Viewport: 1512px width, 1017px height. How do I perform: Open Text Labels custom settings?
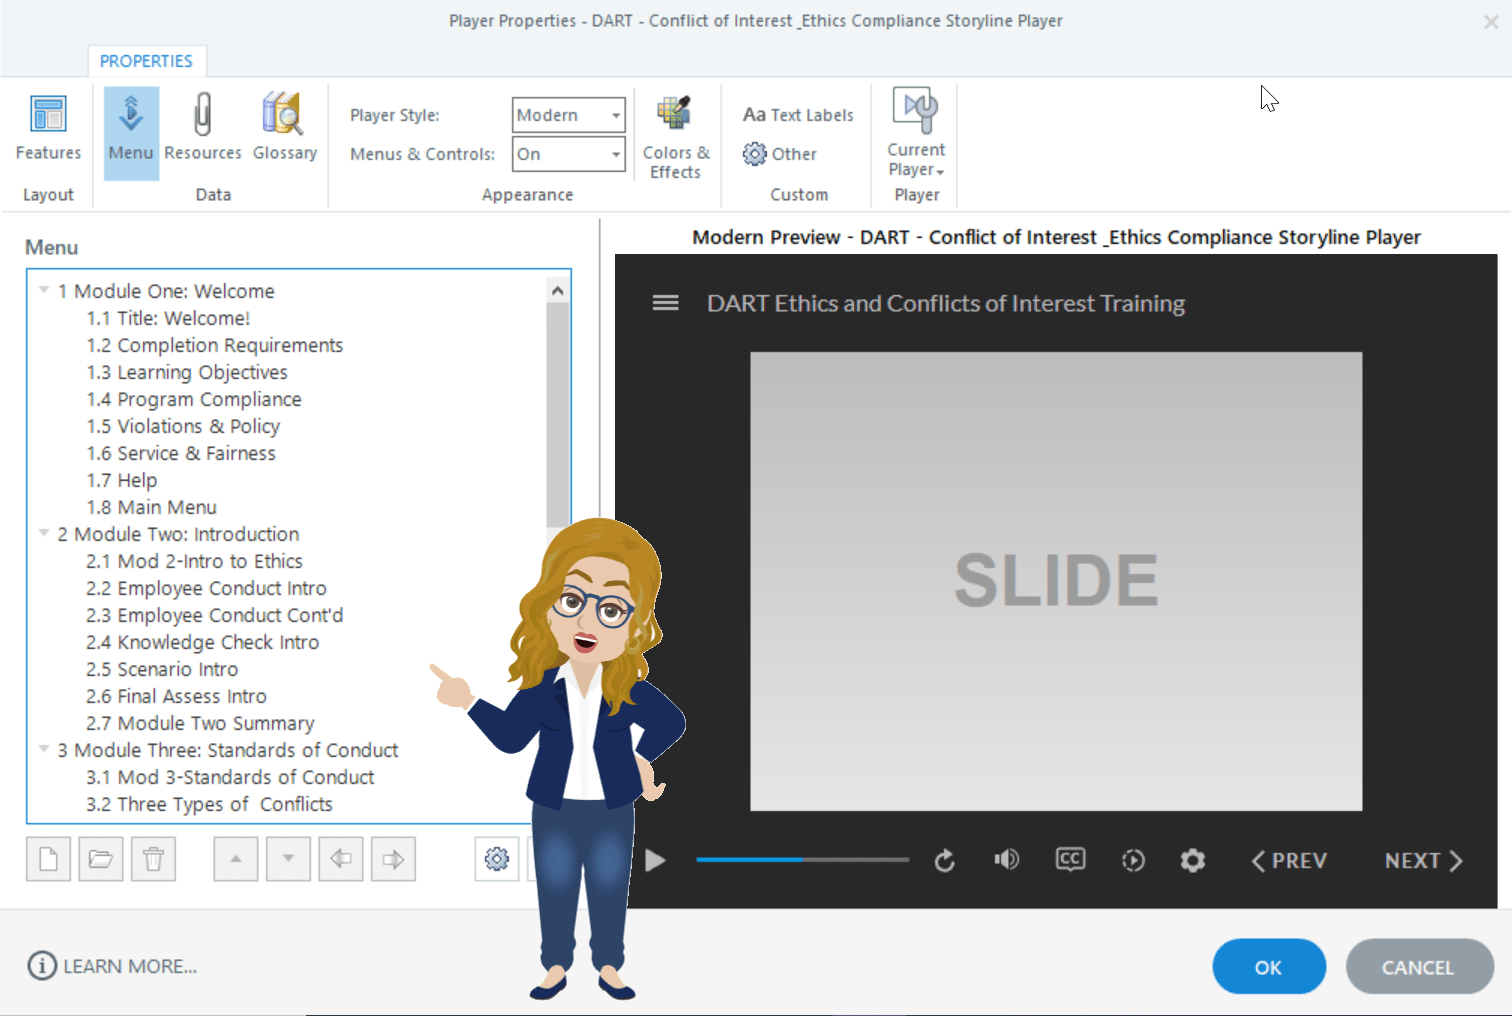tap(798, 115)
